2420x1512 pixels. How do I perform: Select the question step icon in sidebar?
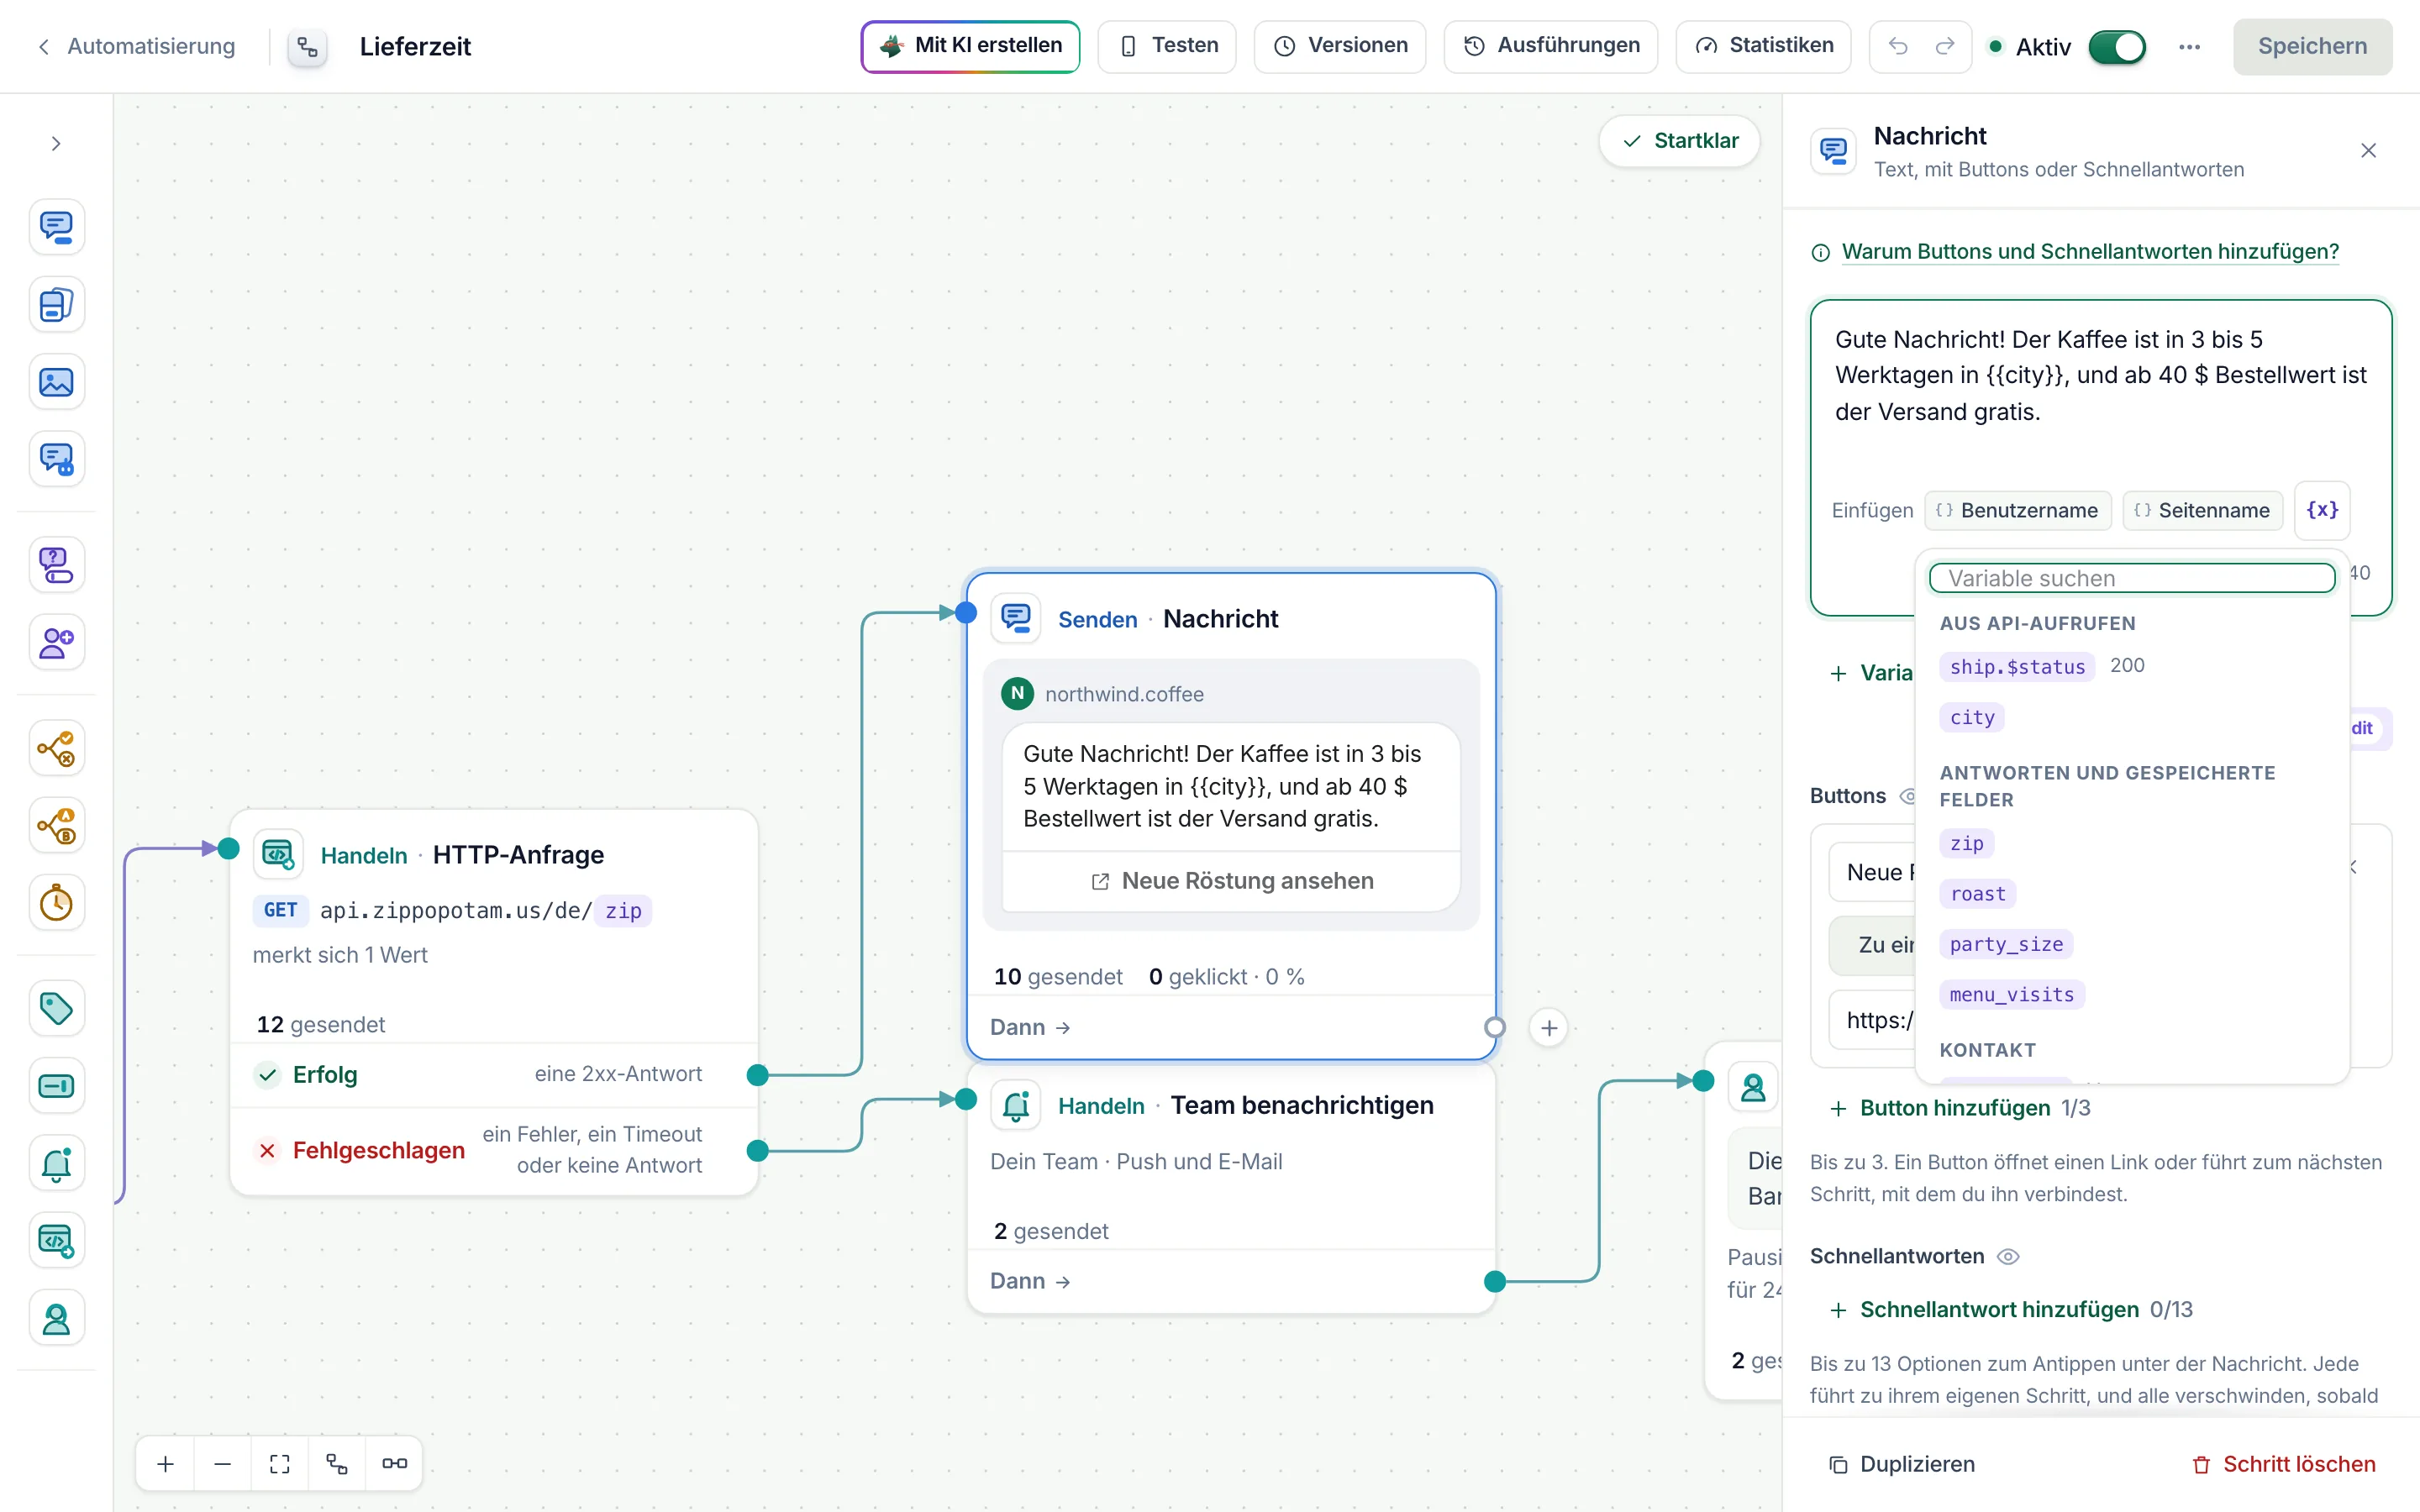click(x=56, y=565)
